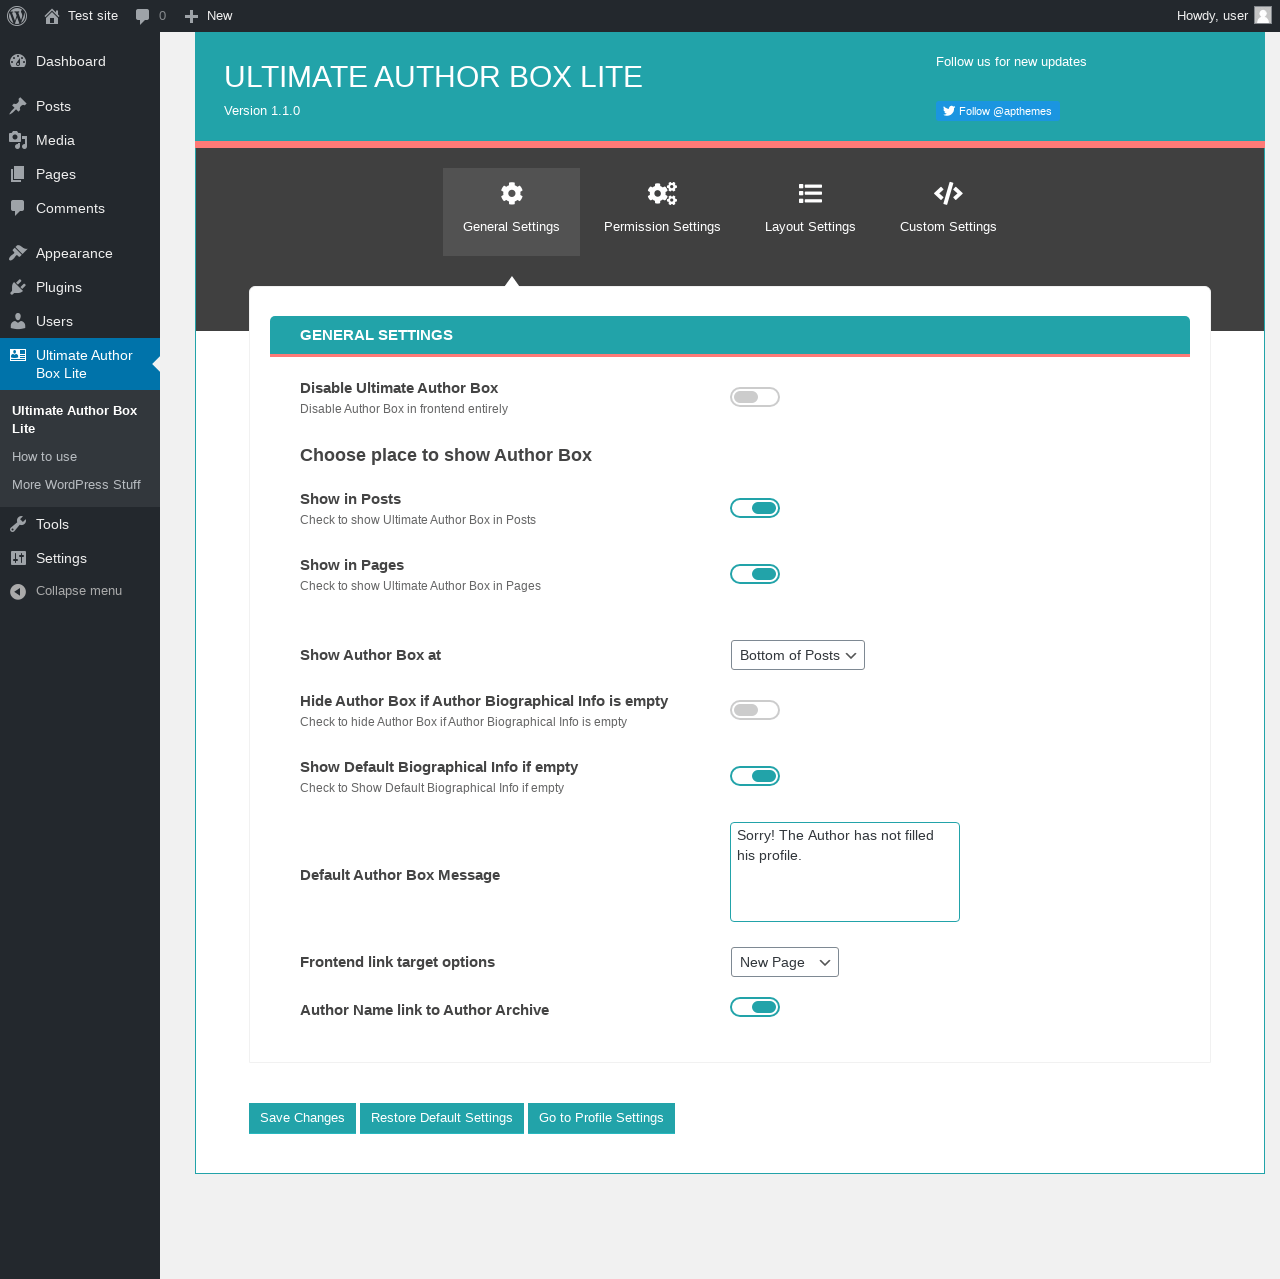The height and width of the screenshot is (1279, 1280).
Task: Click the Dashboard gauge icon
Action: pyautogui.click(x=18, y=61)
